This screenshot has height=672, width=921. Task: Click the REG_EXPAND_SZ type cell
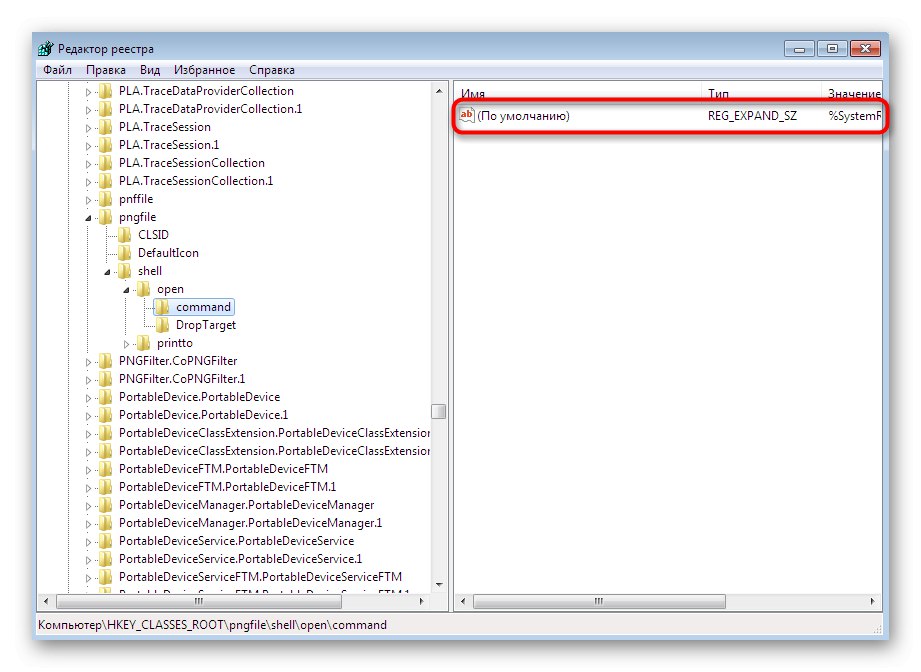(x=752, y=116)
